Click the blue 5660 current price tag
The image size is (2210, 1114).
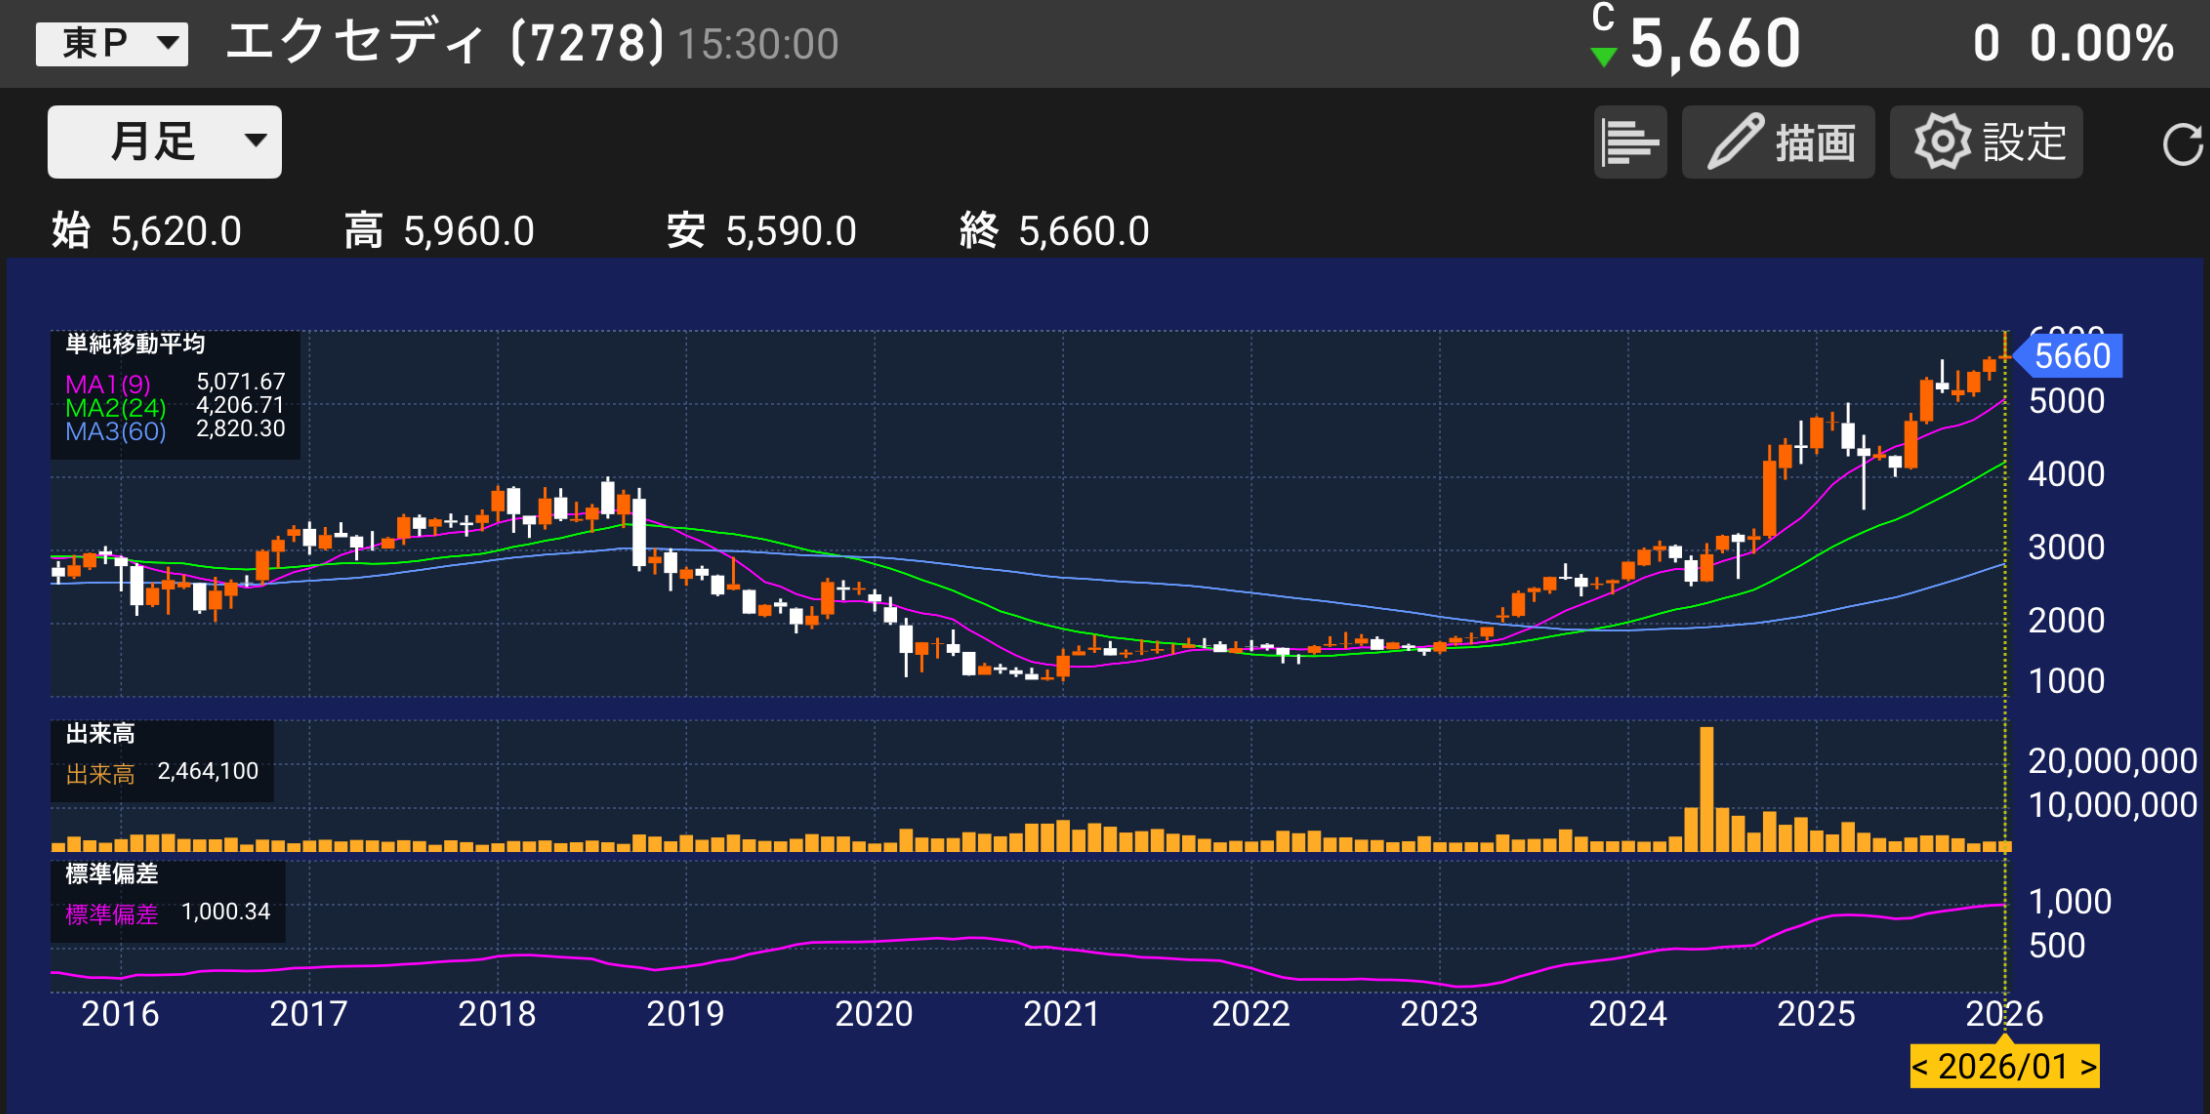tap(2071, 356)
